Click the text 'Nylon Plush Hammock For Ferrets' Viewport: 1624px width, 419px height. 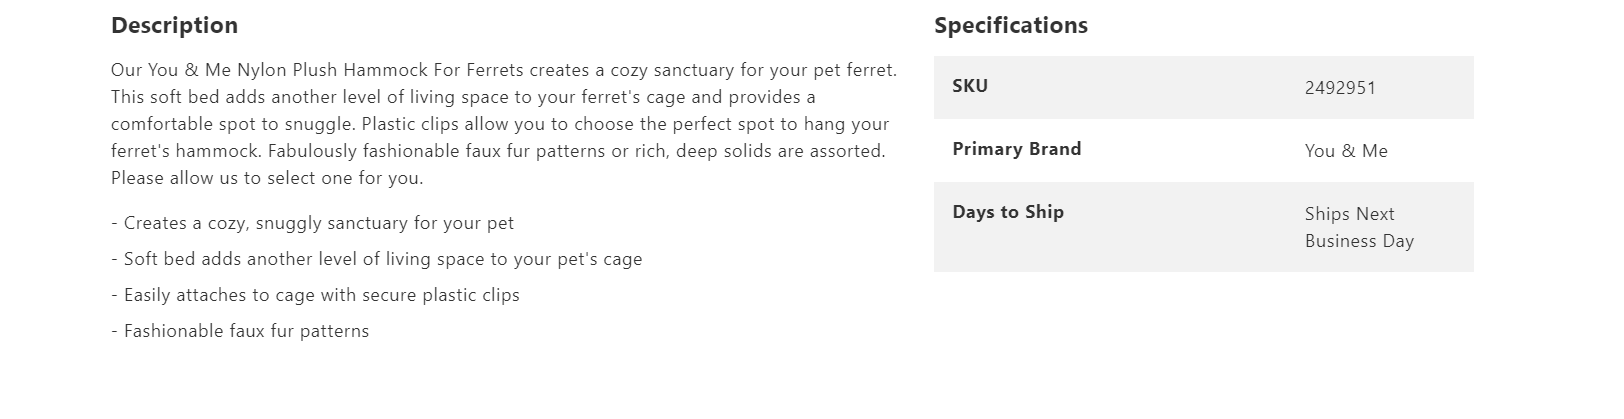(x=380, y=70)
